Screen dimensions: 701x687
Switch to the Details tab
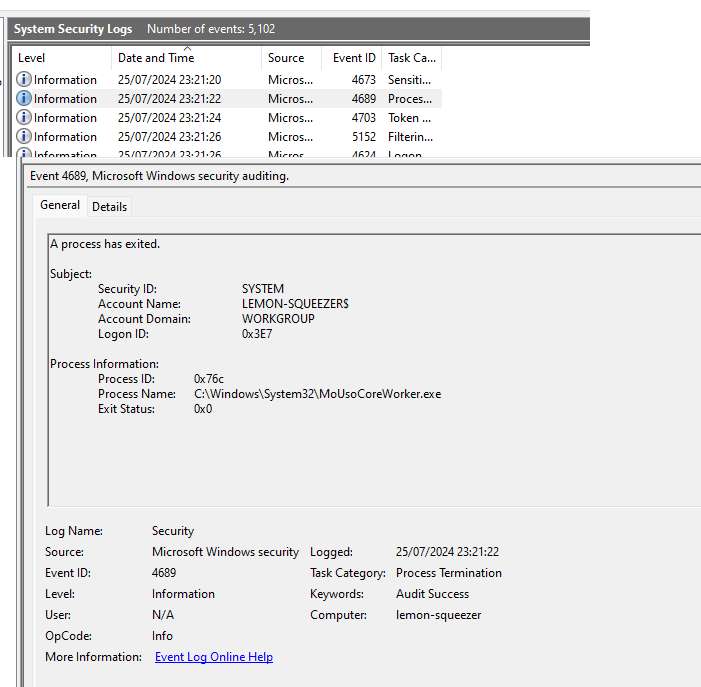click(x=109, y=206)
